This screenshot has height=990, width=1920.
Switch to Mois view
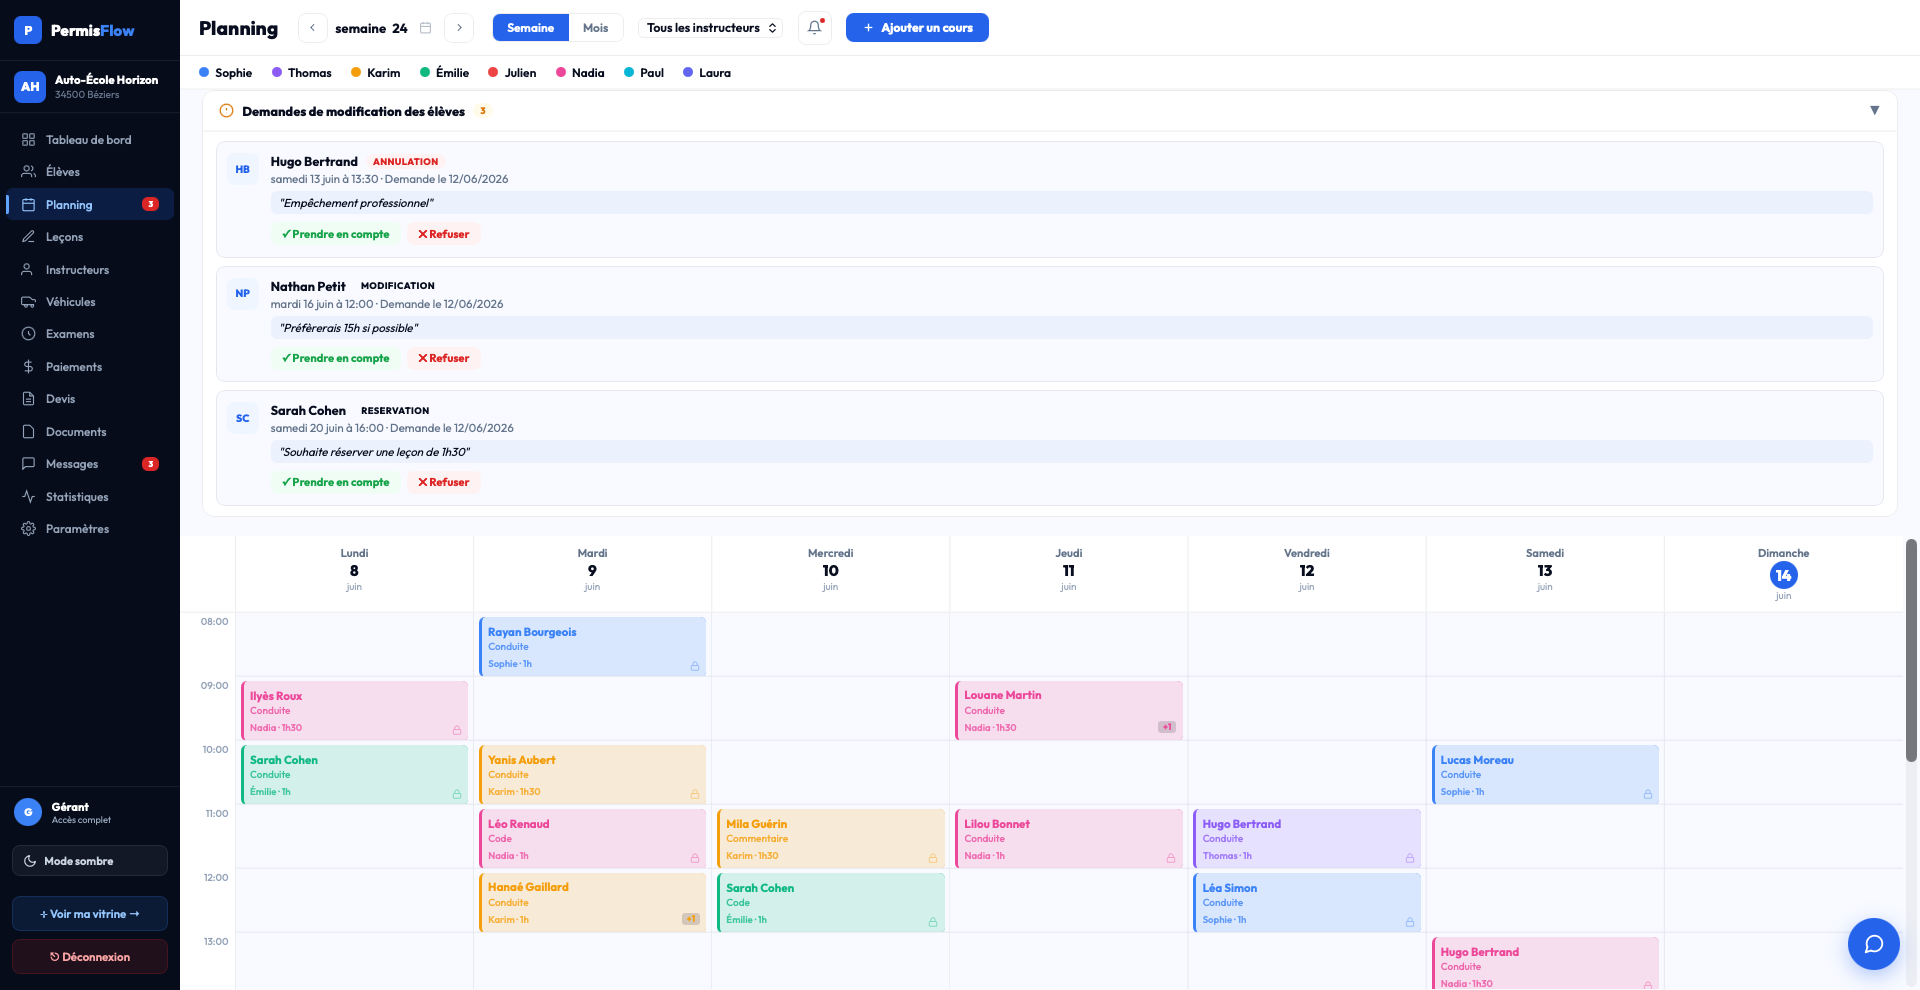pyautogui.click(x=596, y=28)
